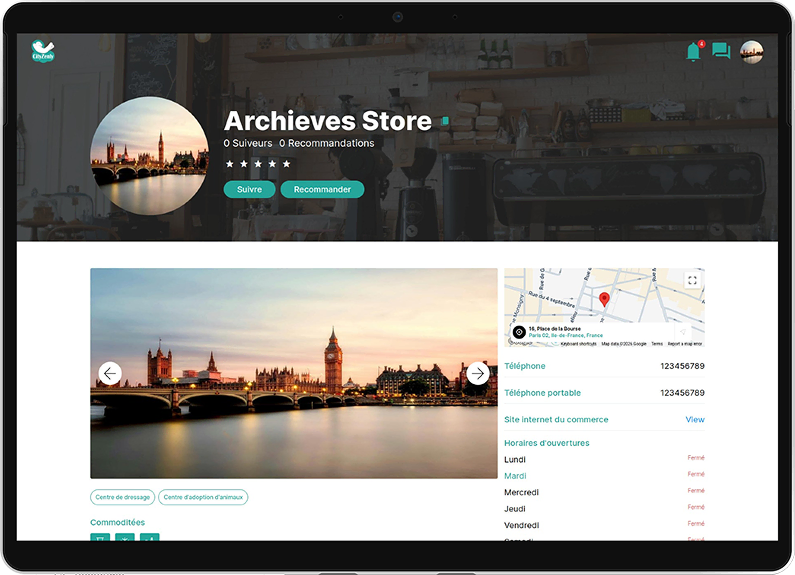Select Vendredi in opening hours
Screen dimensions: 795x575
click(x=522, y=525)
